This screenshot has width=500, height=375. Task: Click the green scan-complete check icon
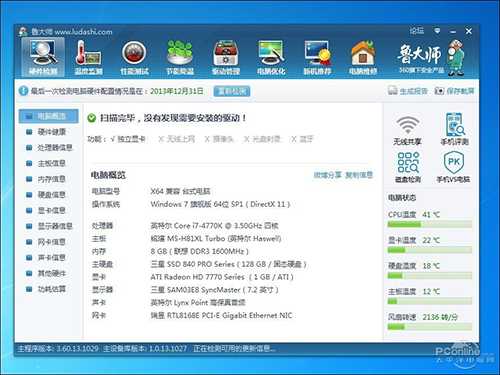coord(92,118)
